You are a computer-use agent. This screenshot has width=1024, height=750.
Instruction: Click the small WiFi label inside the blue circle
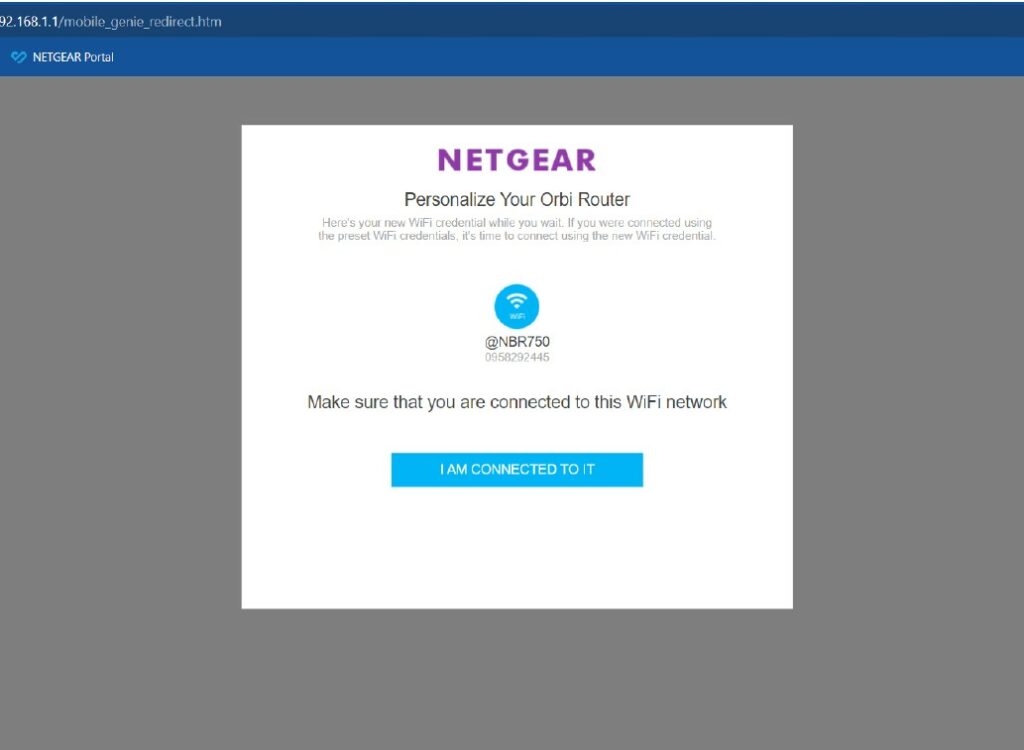tap(517, 317)
